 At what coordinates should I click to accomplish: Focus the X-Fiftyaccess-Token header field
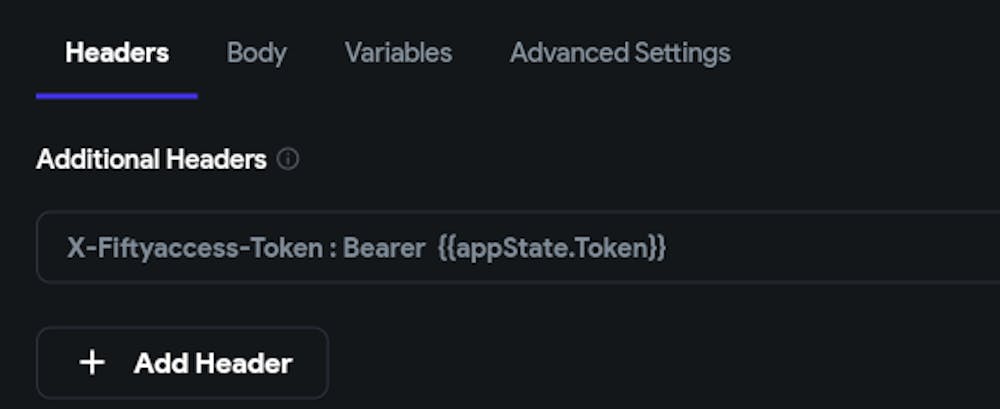[x=518, y=247]
